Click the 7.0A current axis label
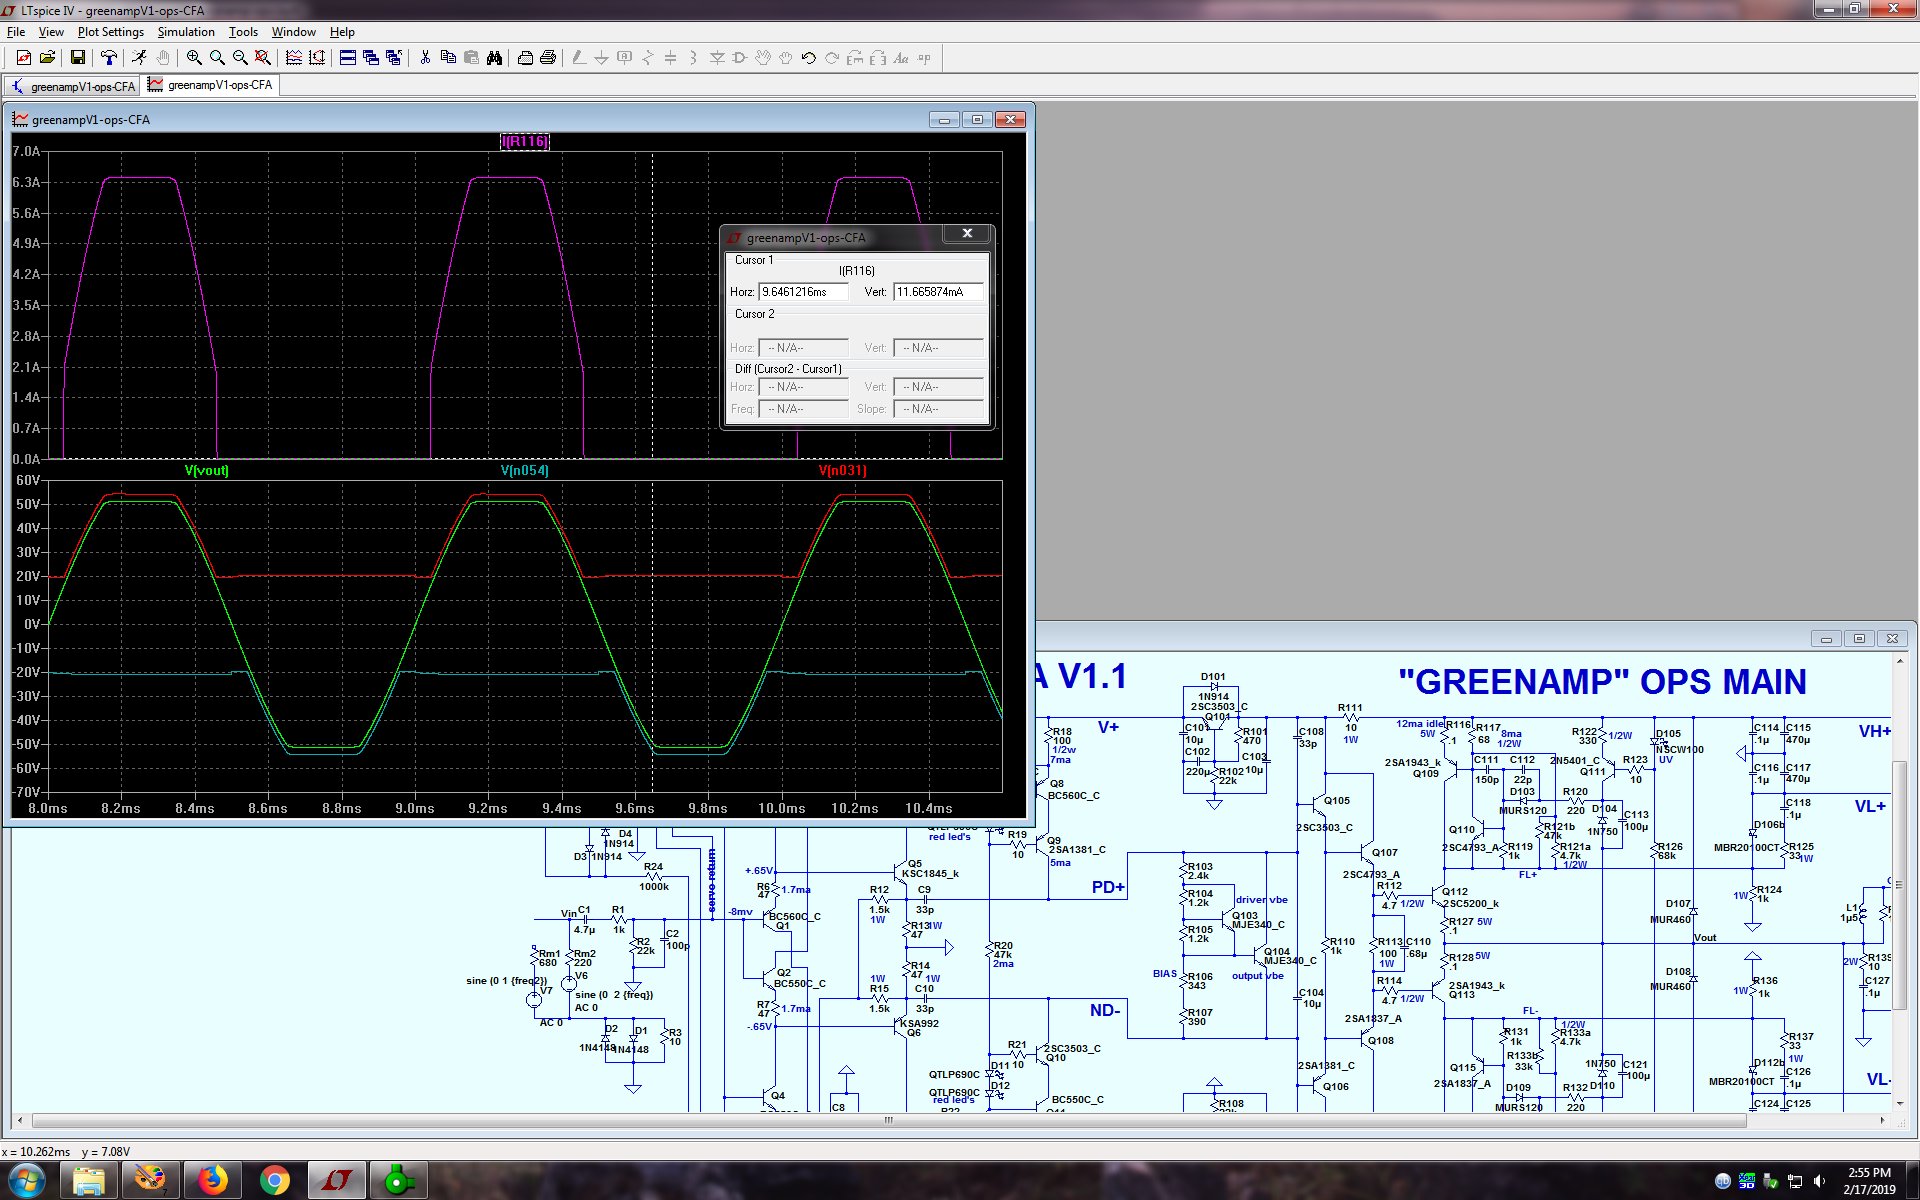This screenshot has width=1920, height=1200. [26, 151]
